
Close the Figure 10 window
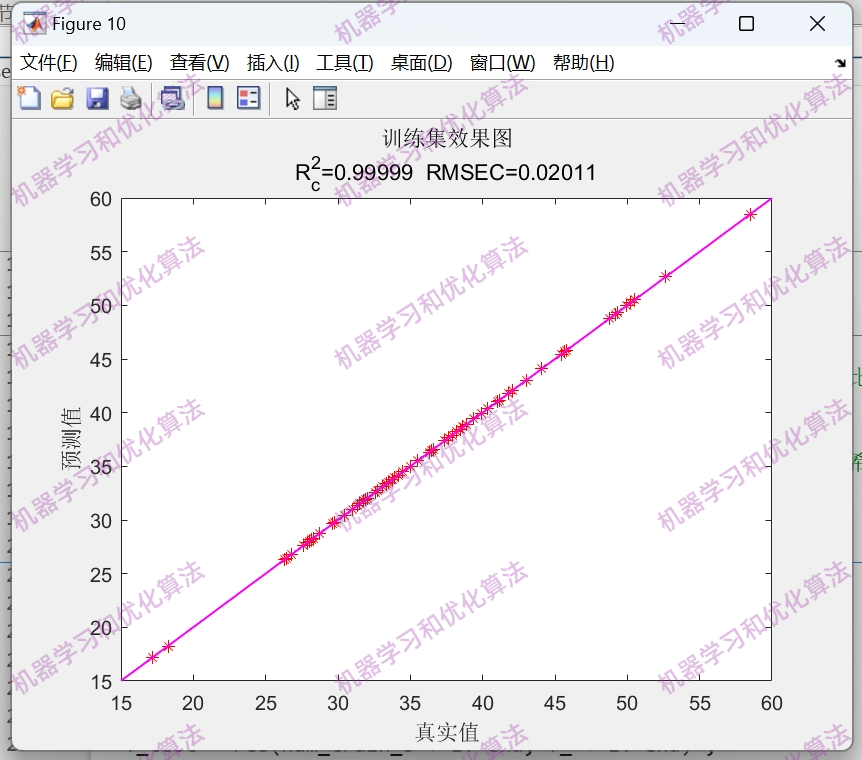[x=817, y=24]
